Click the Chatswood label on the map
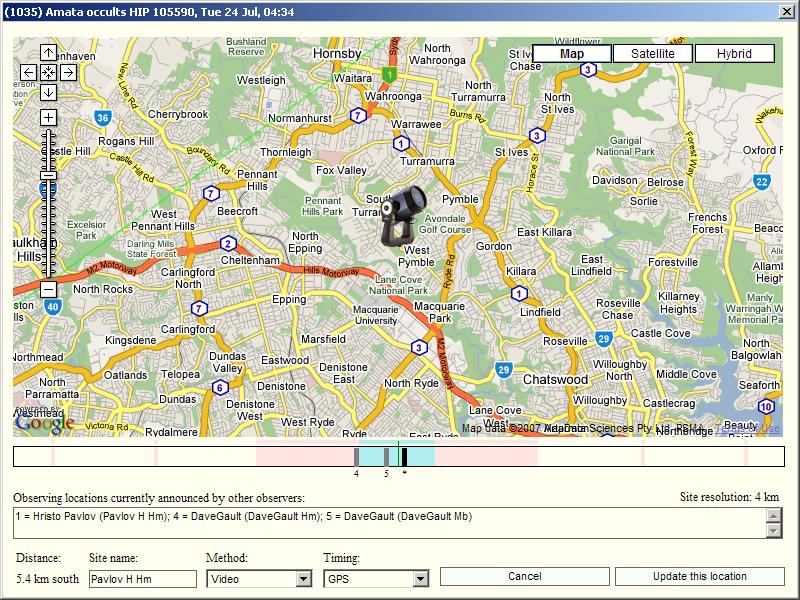Screen dimensions: 800x600 click(x=556, y=380)
